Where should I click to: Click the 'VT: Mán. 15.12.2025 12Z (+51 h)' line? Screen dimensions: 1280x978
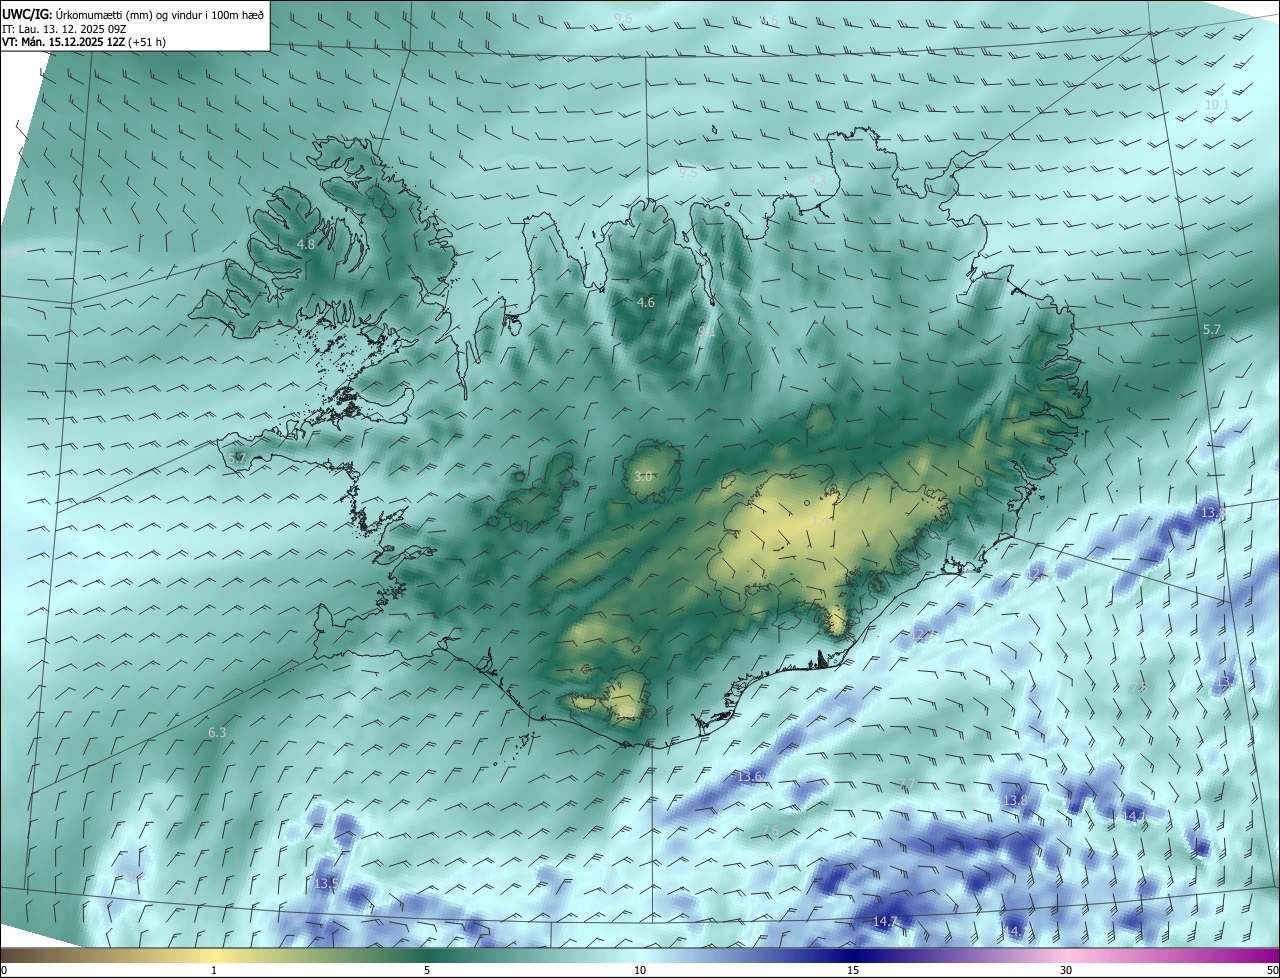[84, 42]
